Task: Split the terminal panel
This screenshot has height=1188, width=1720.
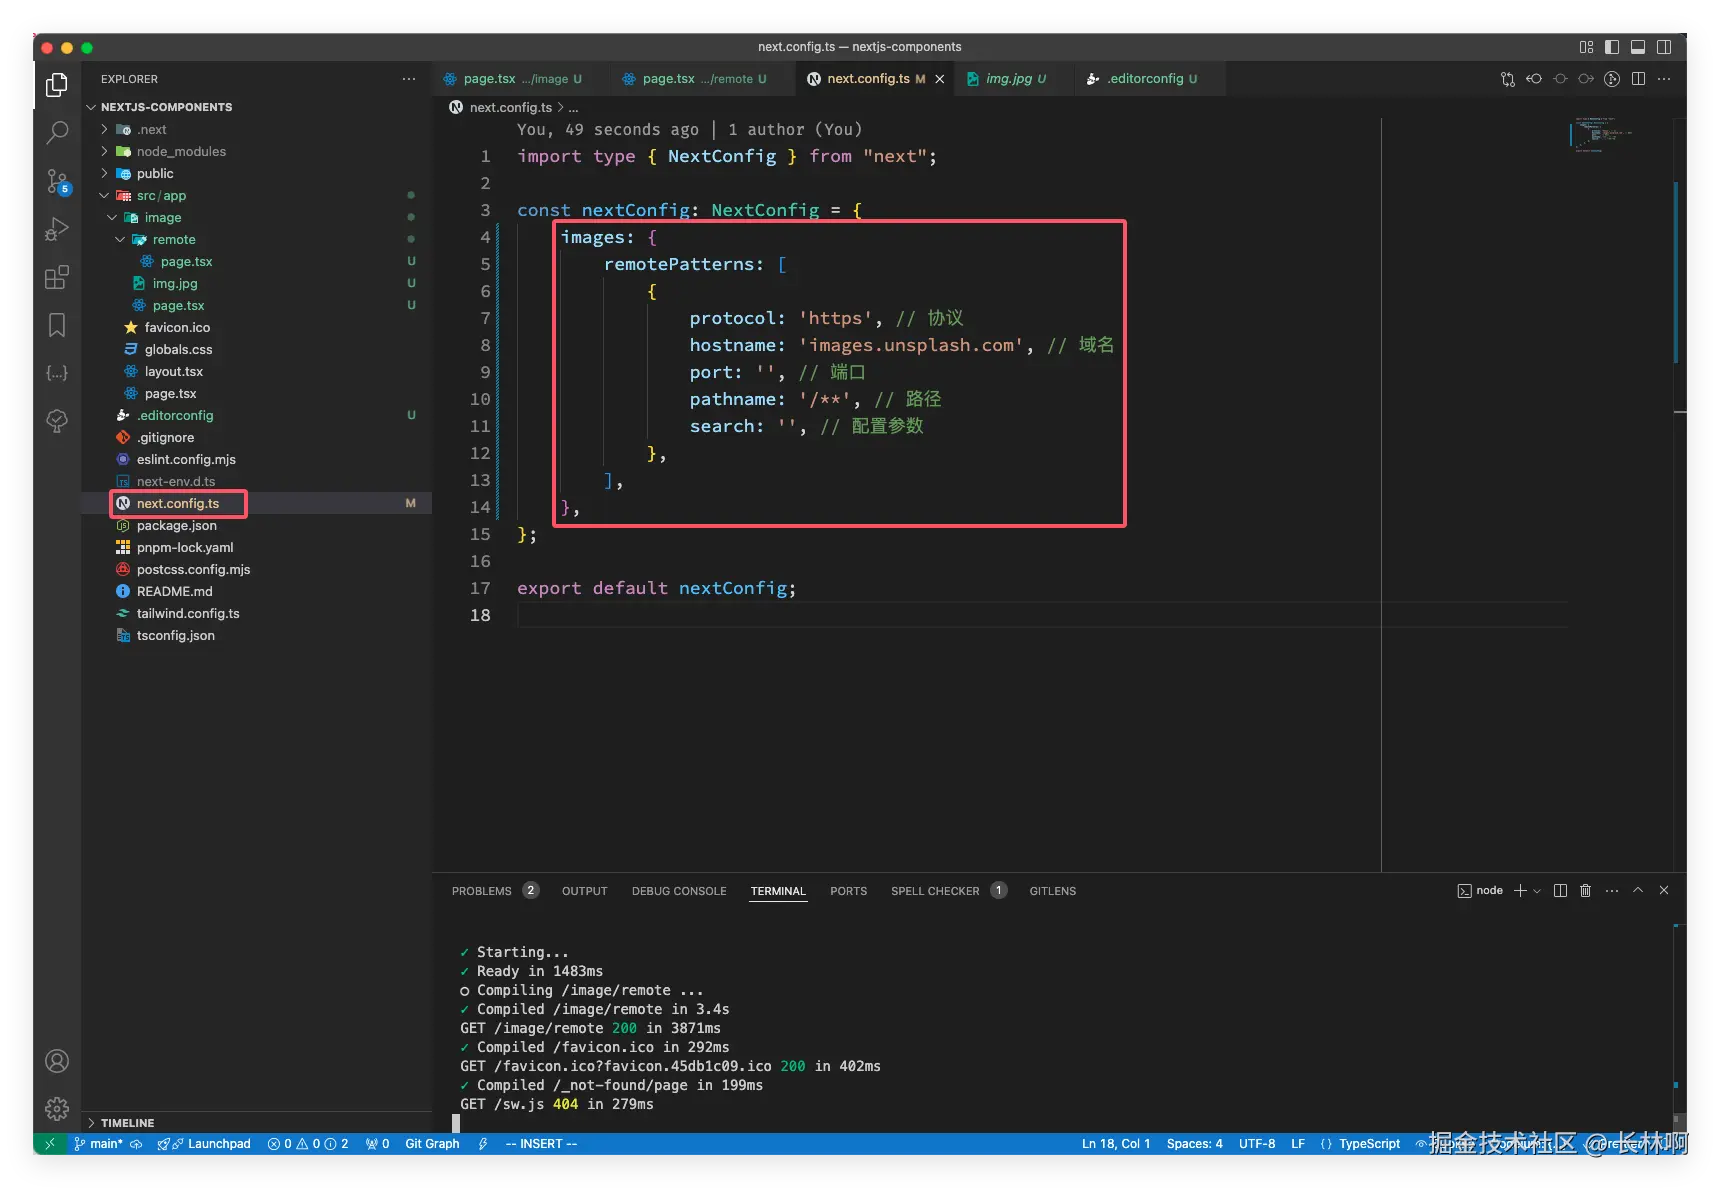Action: tap(1560, 891)
